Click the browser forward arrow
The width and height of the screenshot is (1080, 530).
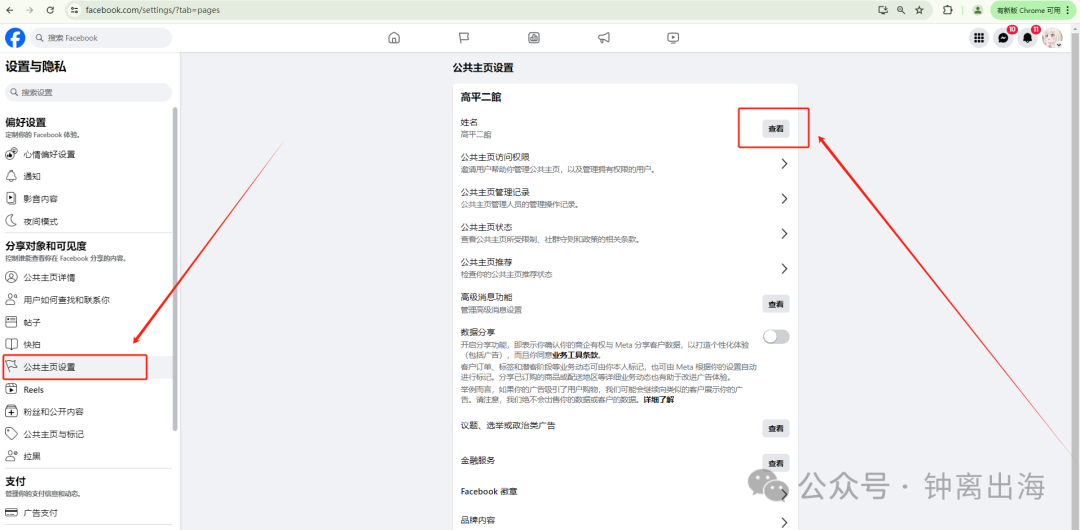[29, 10]
